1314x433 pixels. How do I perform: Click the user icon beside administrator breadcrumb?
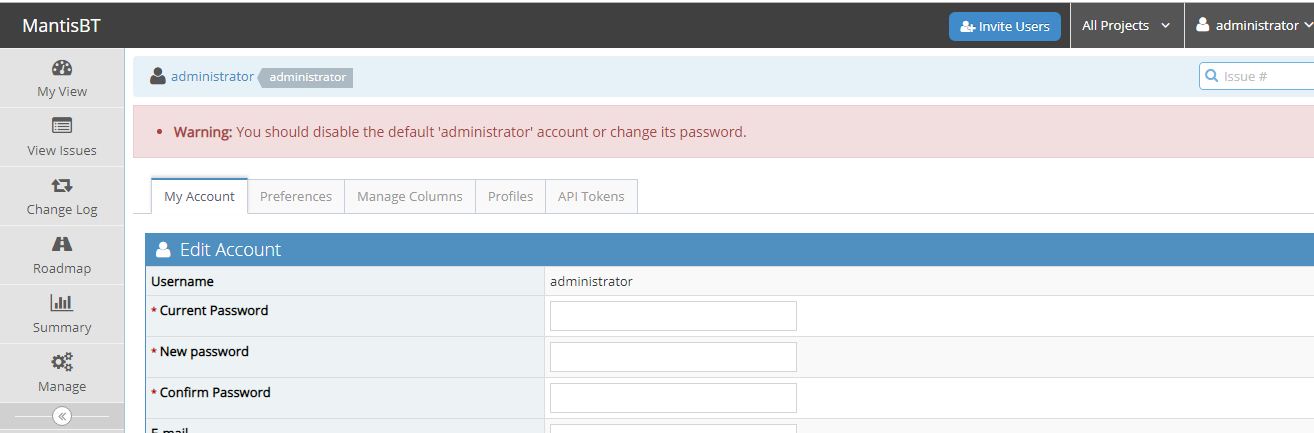[158, 76]
